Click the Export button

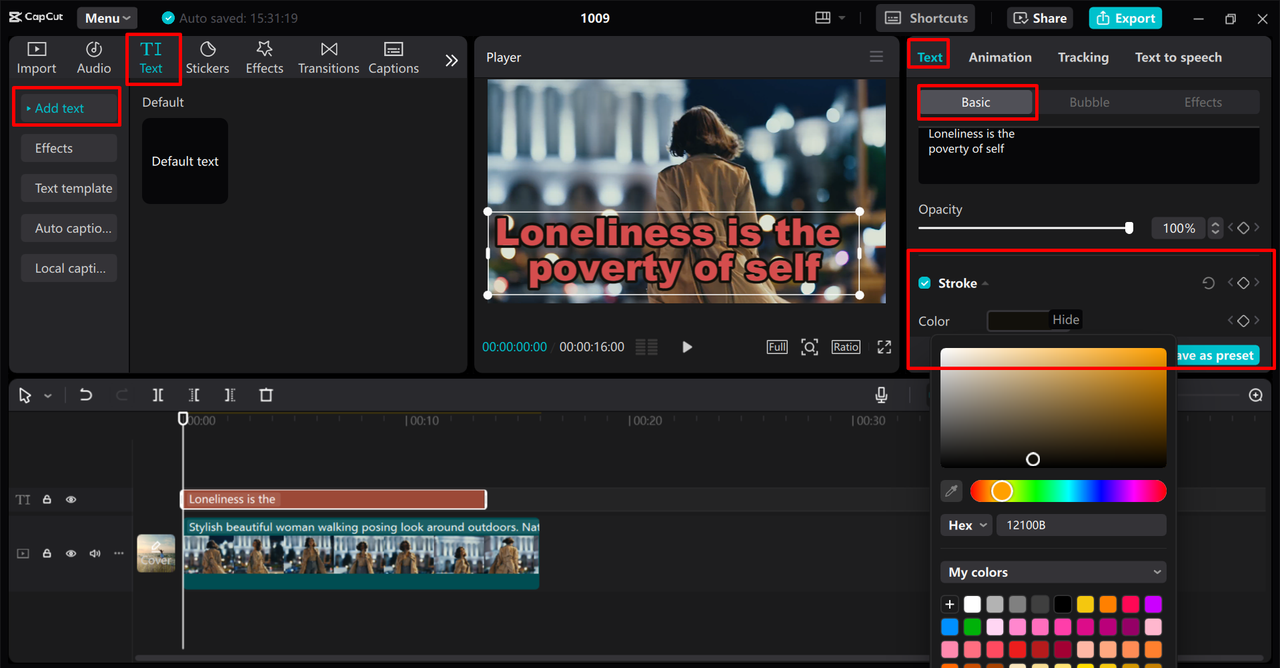pyautogui.click(x=1126, y=18)
